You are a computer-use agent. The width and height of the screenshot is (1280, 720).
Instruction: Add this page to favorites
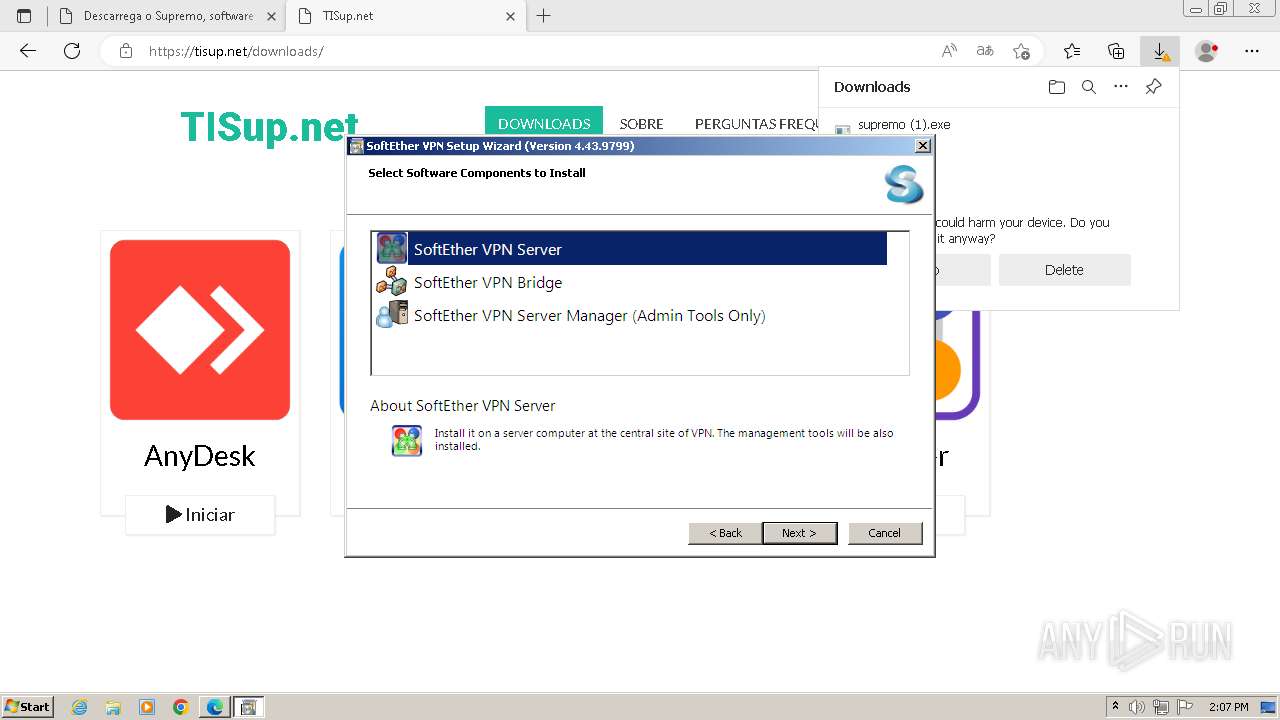coord(1021,51)
